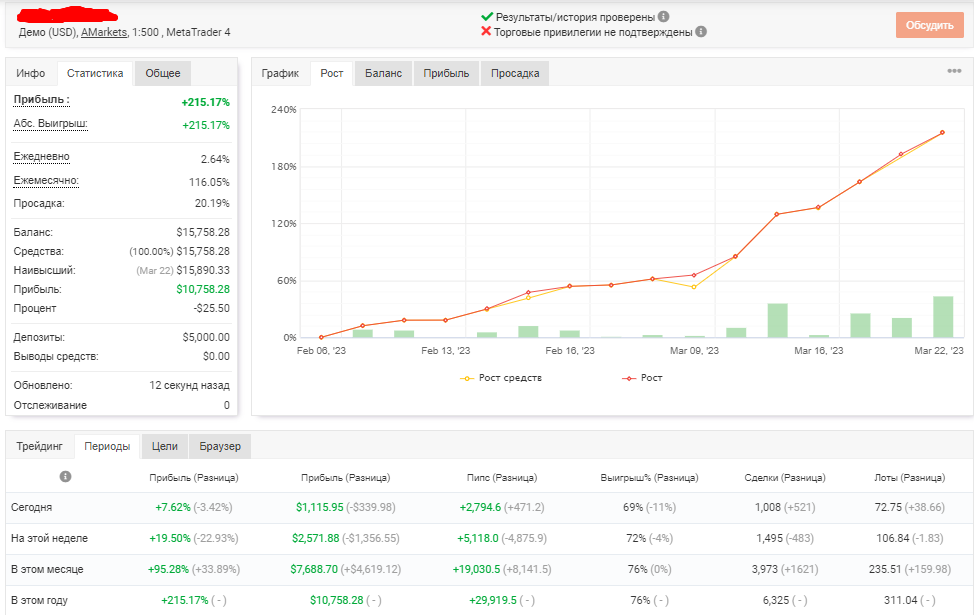Click the 'На этой неделе' row label
The image size is (974, 615).
50,539
